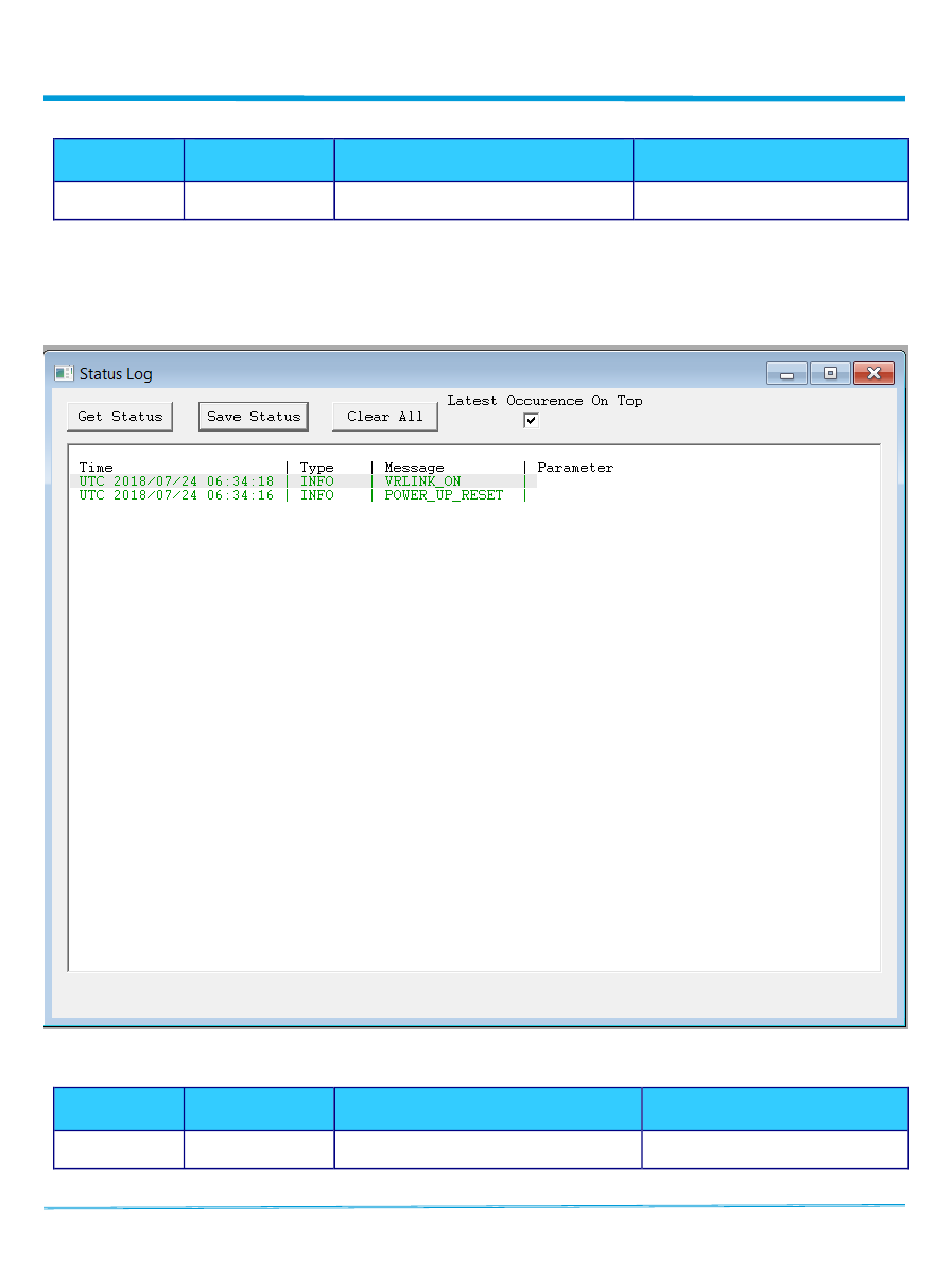Select the POWER_UP_RESET message entry
Viewport: 950px width, 1284px height.
click(444, 495)
